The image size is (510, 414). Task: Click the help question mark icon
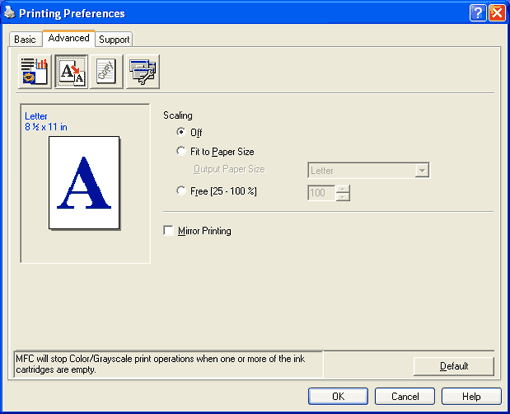(477, 13)
